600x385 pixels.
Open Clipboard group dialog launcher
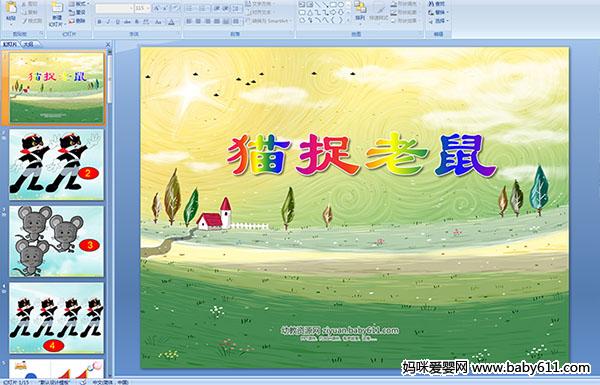pos(41,34)
